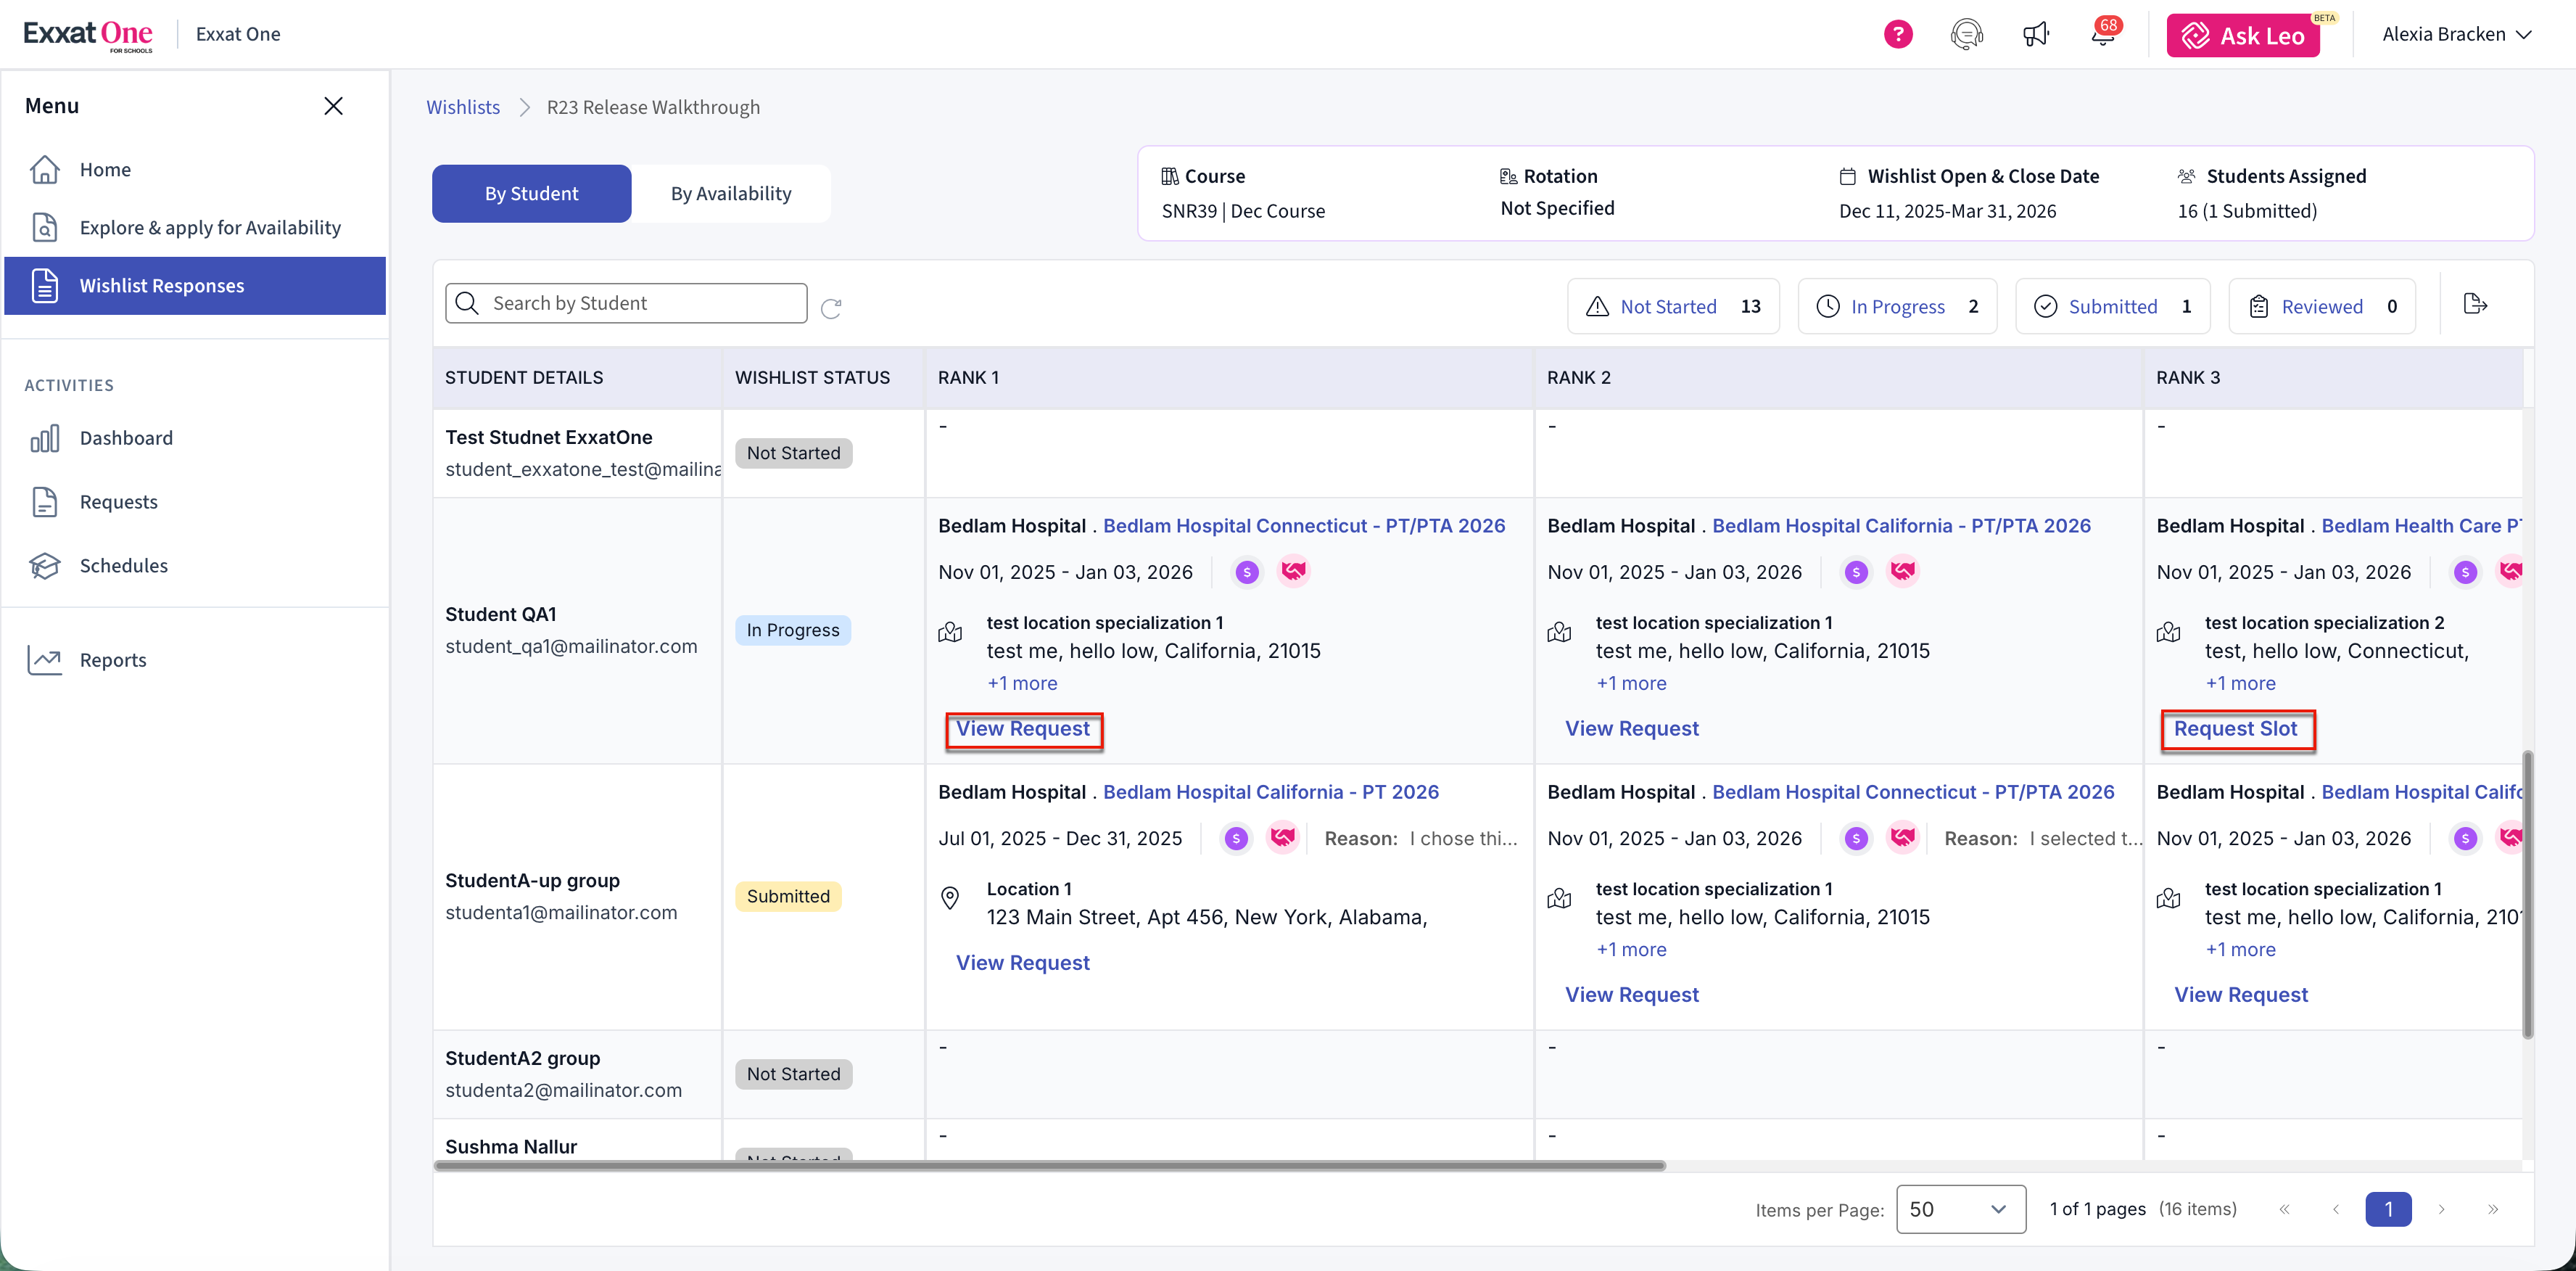Expand +1 more locations in Student QA1 Rank 2
The height and width of the screenshot is (1271, 2576).
tap(1631, 683)
